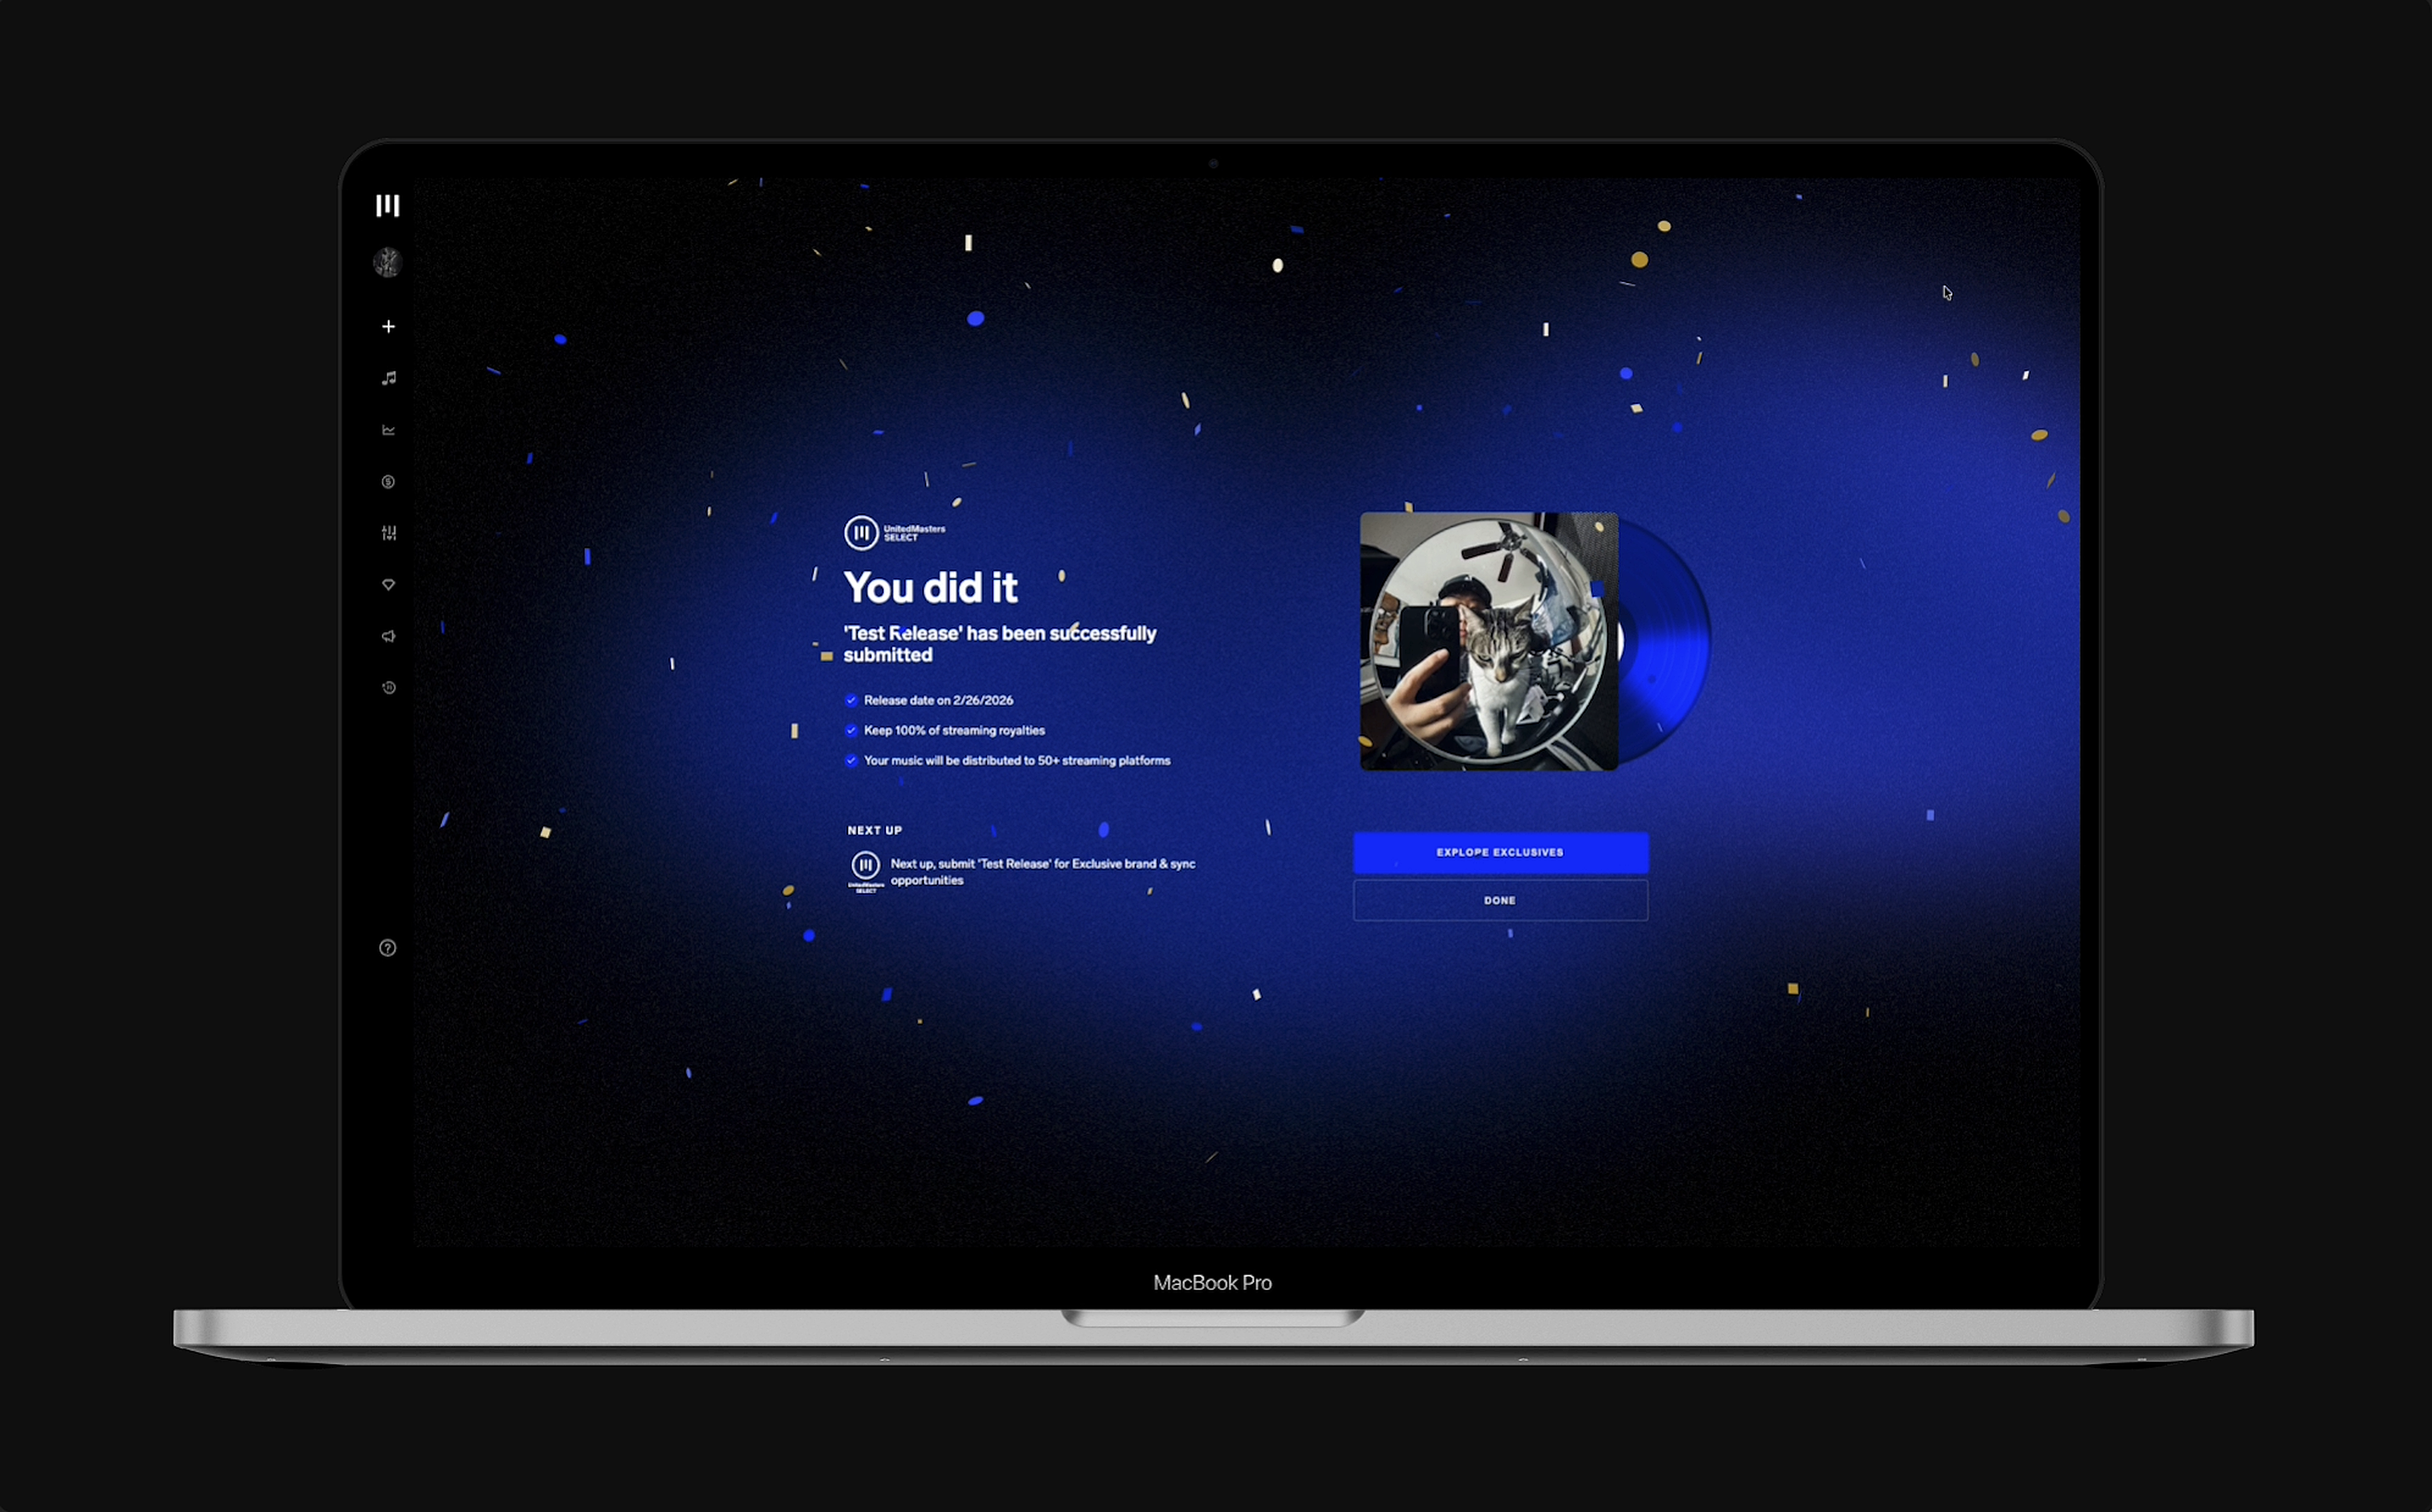Open earnings with the dollar icon
This screenshot has height=1512, width=2432.
[x=388, y=482]
